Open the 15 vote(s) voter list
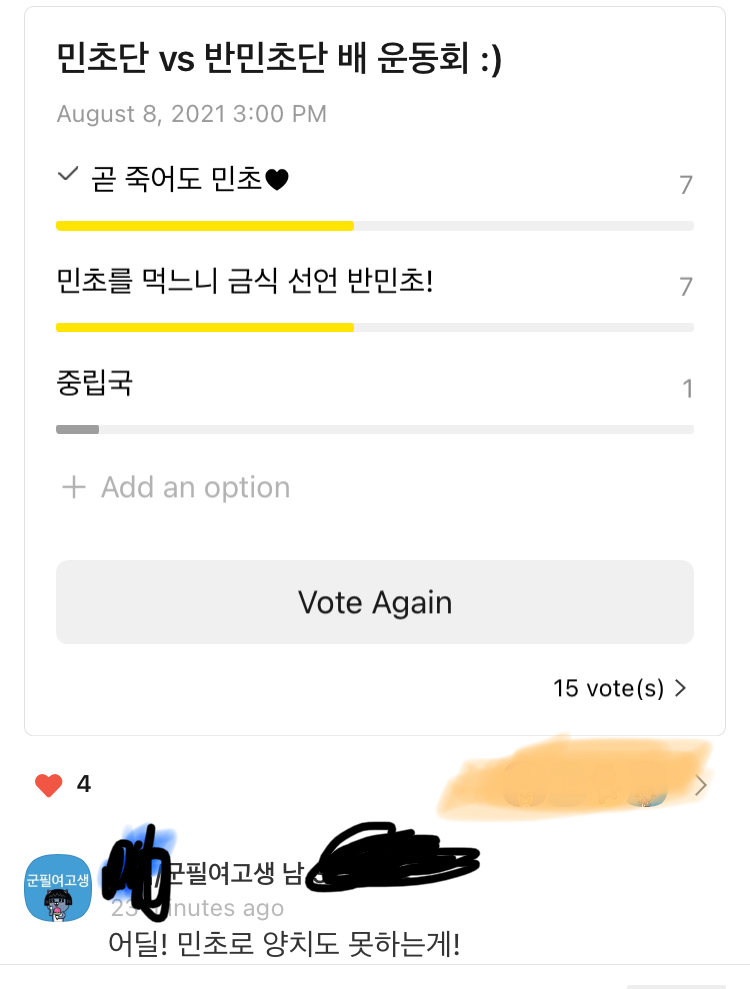750x989 pixels. tap(608, 688)
